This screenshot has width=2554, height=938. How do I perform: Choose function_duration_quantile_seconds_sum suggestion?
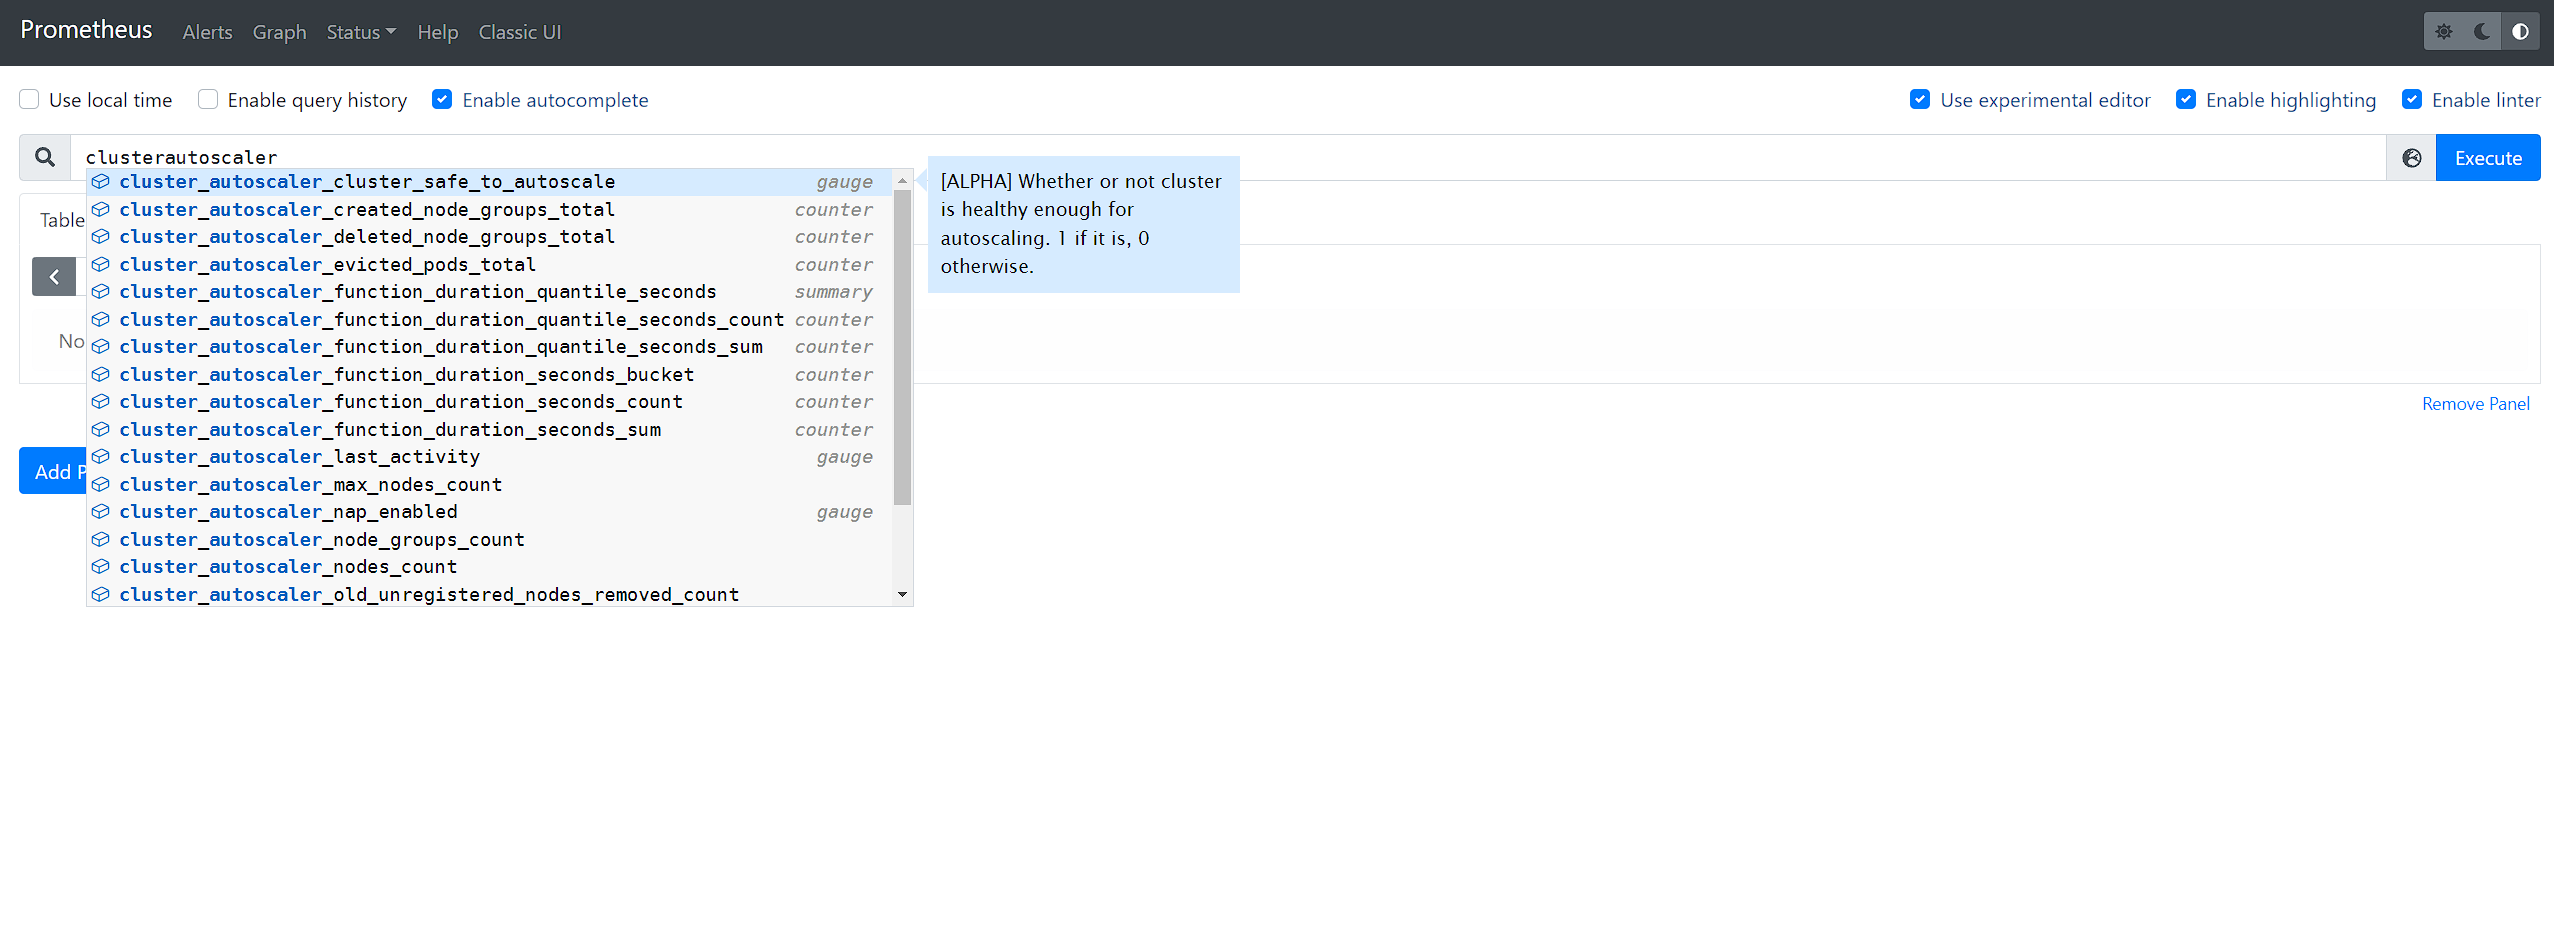[488, 347]
